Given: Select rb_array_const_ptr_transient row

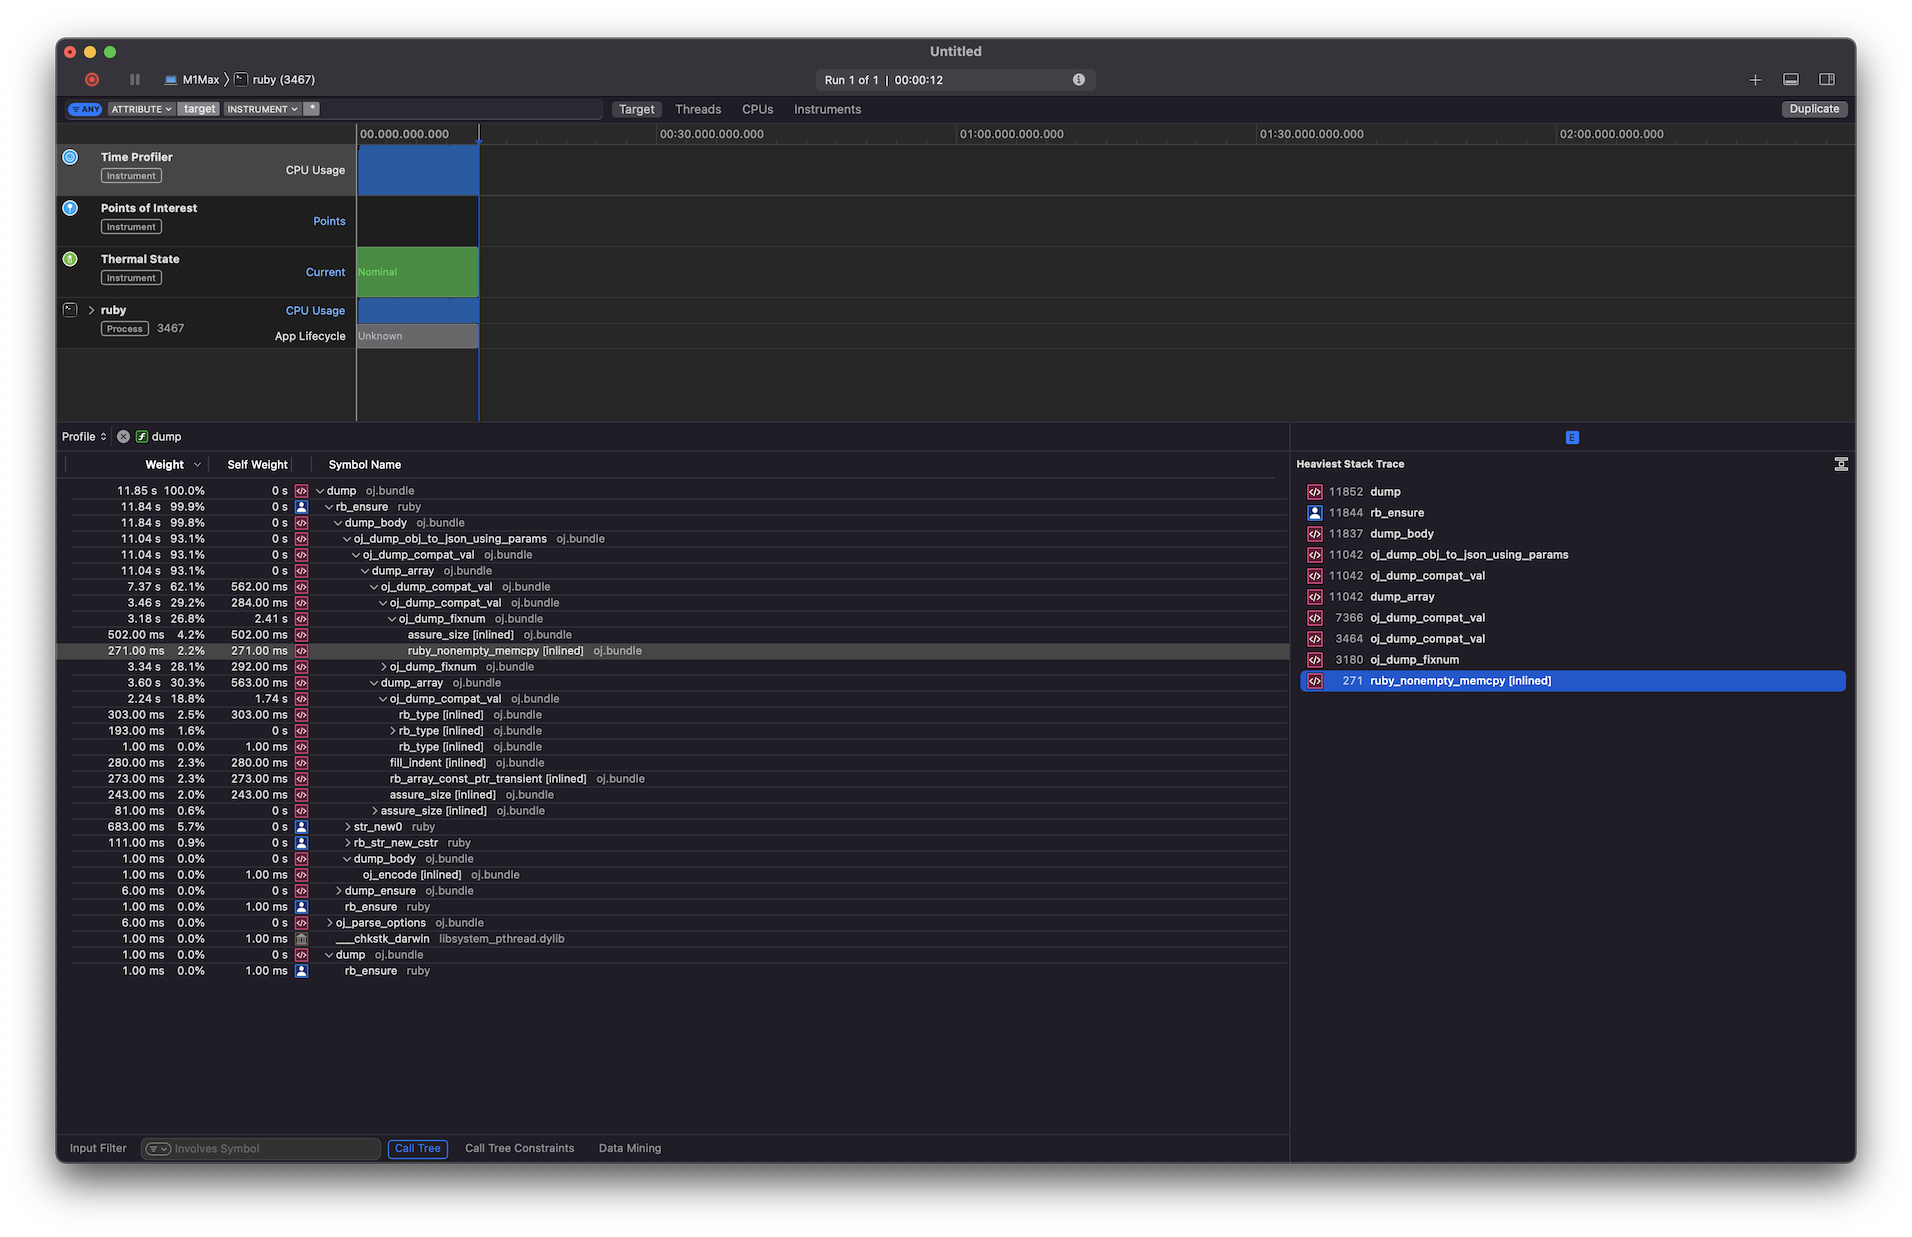Looking at the screenshot, I should tap(673, 779).
